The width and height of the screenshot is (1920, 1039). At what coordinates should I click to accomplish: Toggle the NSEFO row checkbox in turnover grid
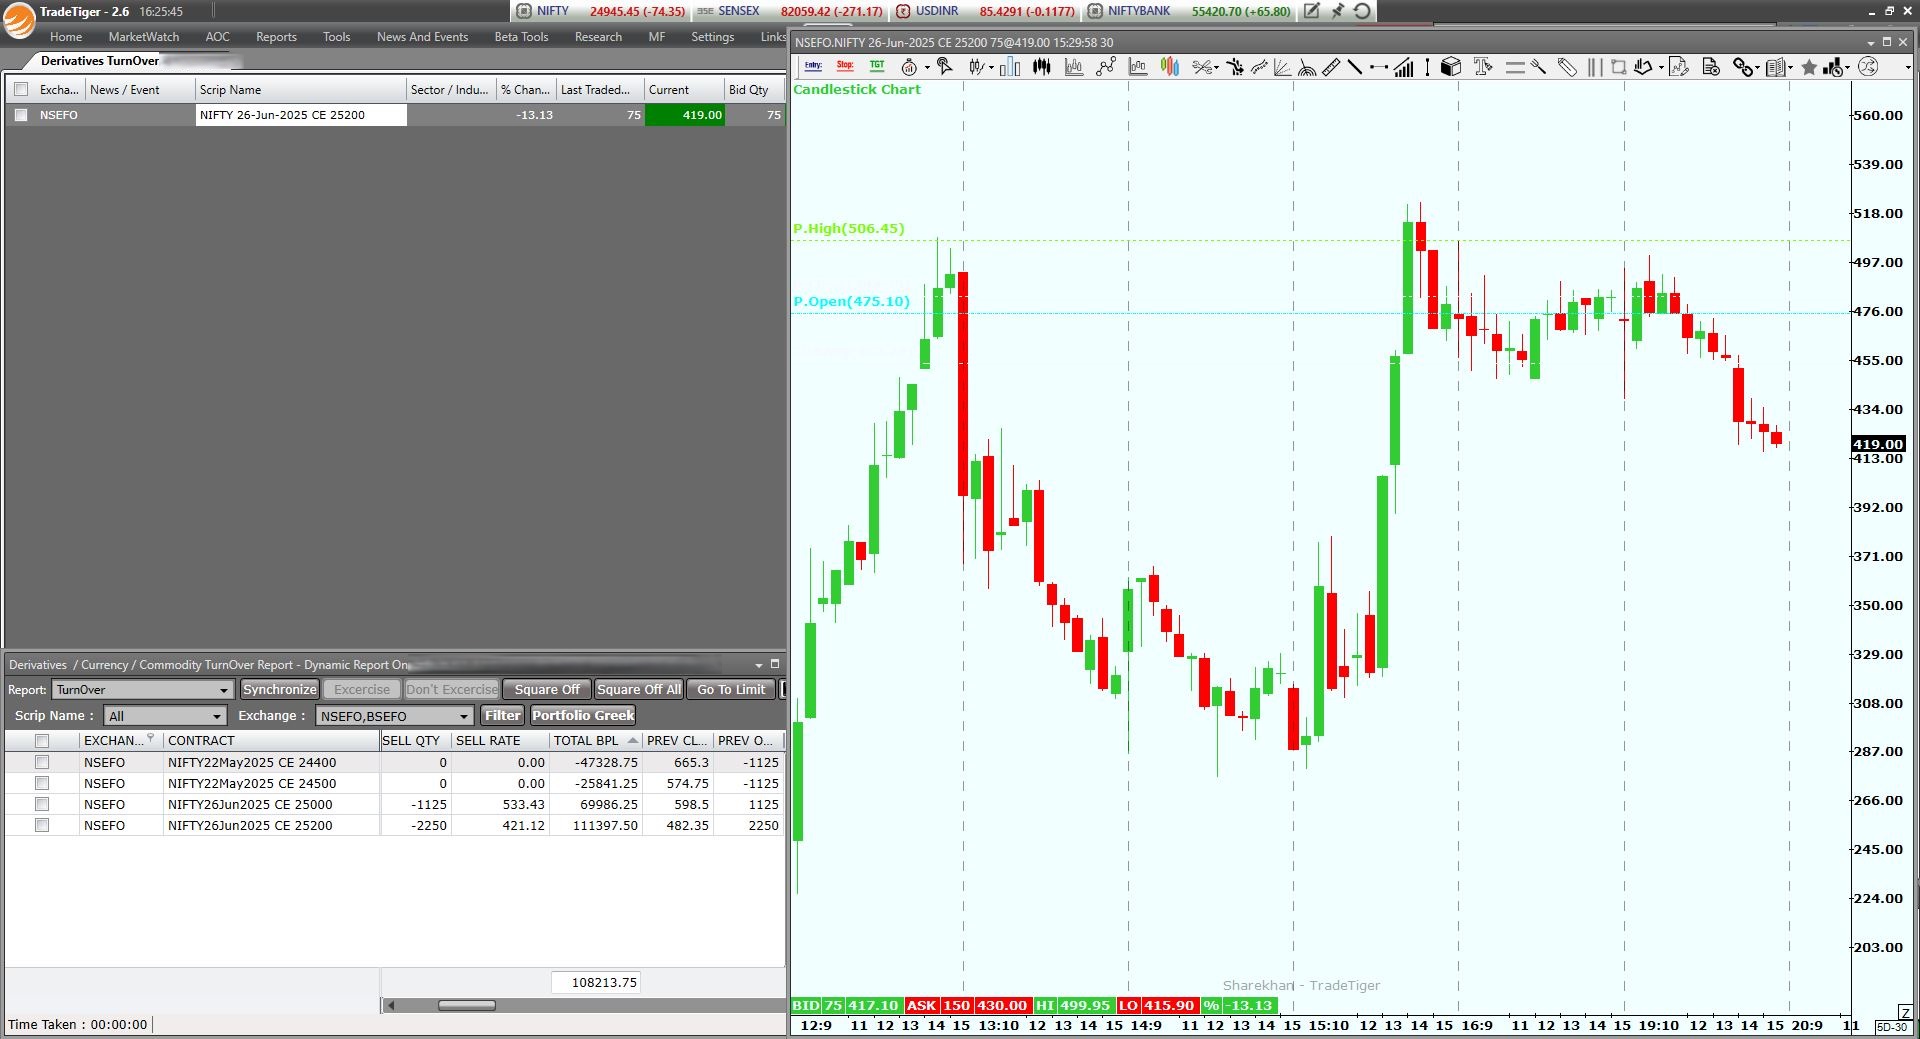click(21, 115)
